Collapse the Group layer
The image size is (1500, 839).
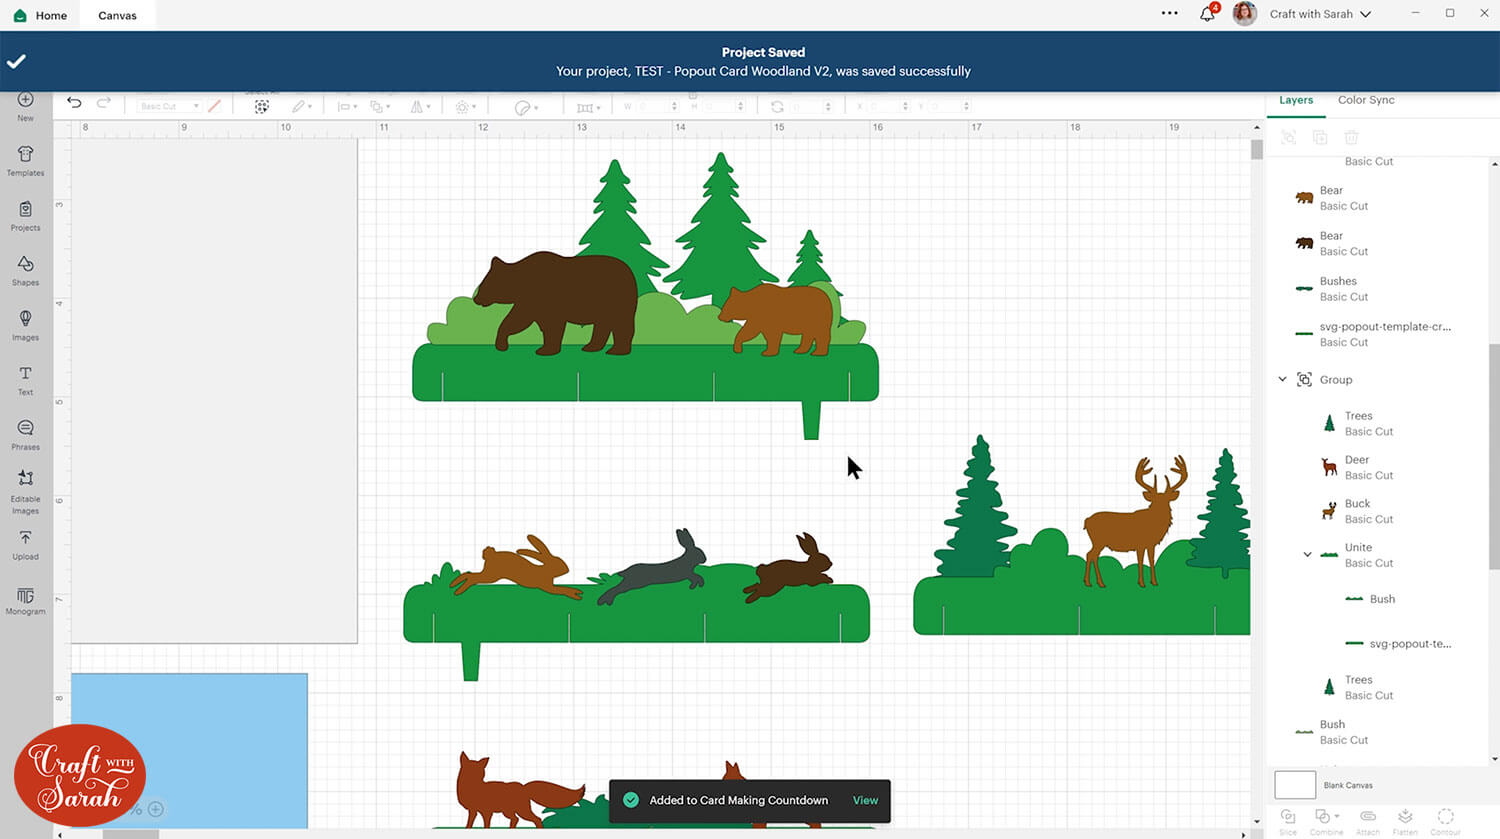tap(1283, 380)
